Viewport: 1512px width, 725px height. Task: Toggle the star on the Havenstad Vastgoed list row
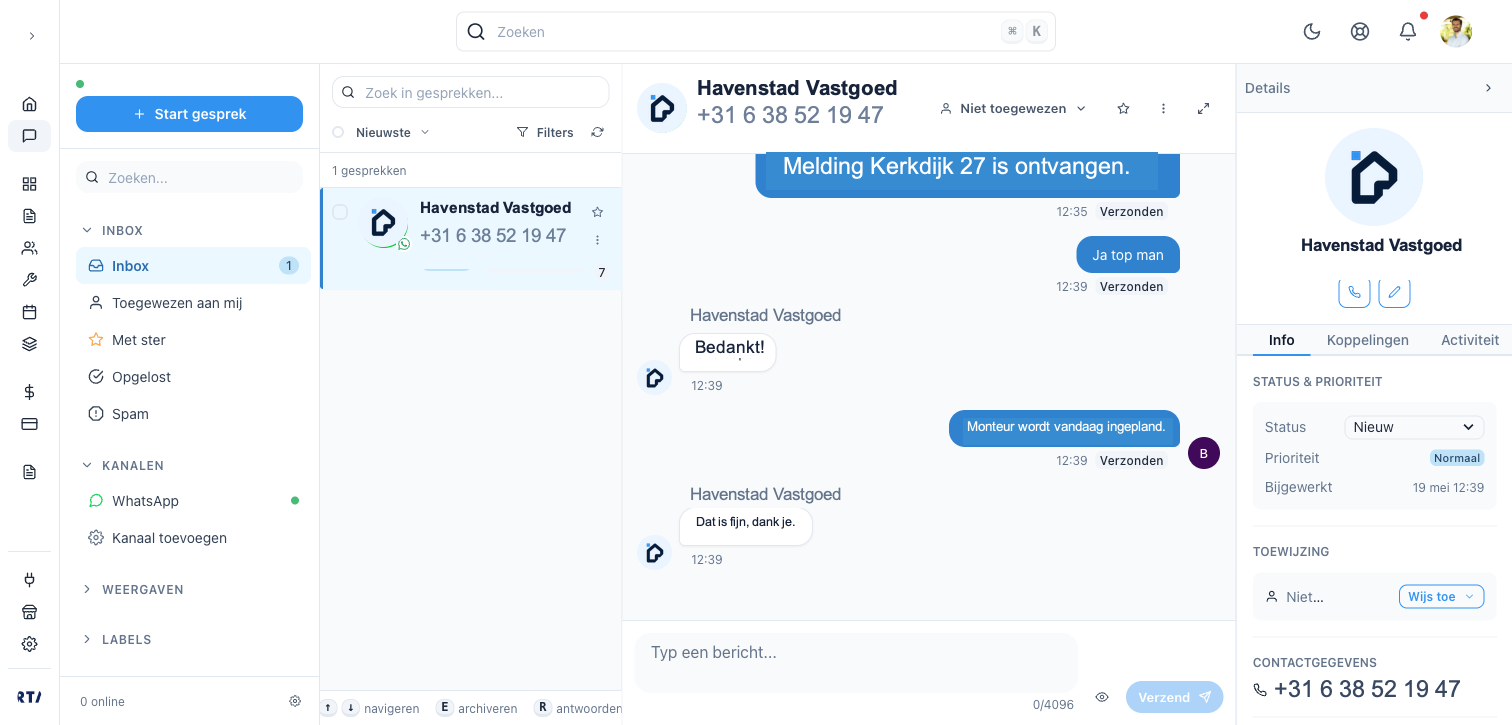point(598,212)
